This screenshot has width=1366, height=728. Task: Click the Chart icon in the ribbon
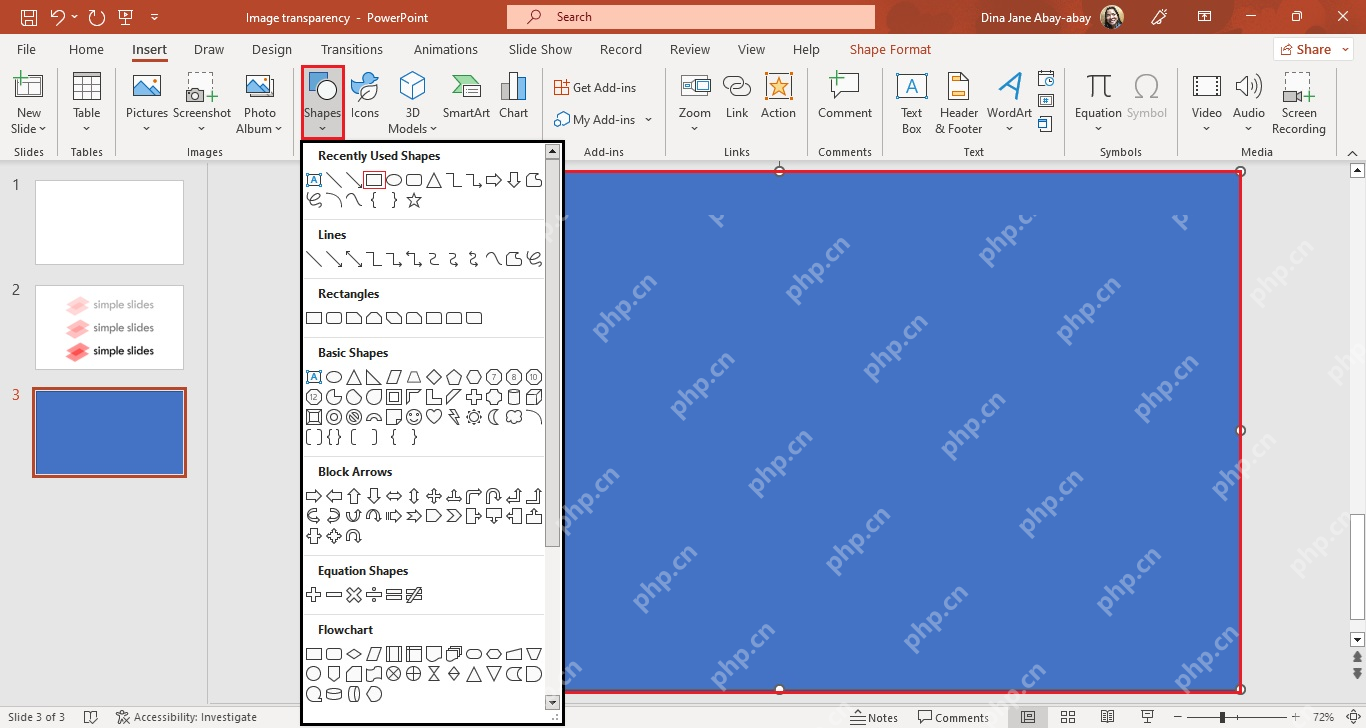click(x=513, y=97)
